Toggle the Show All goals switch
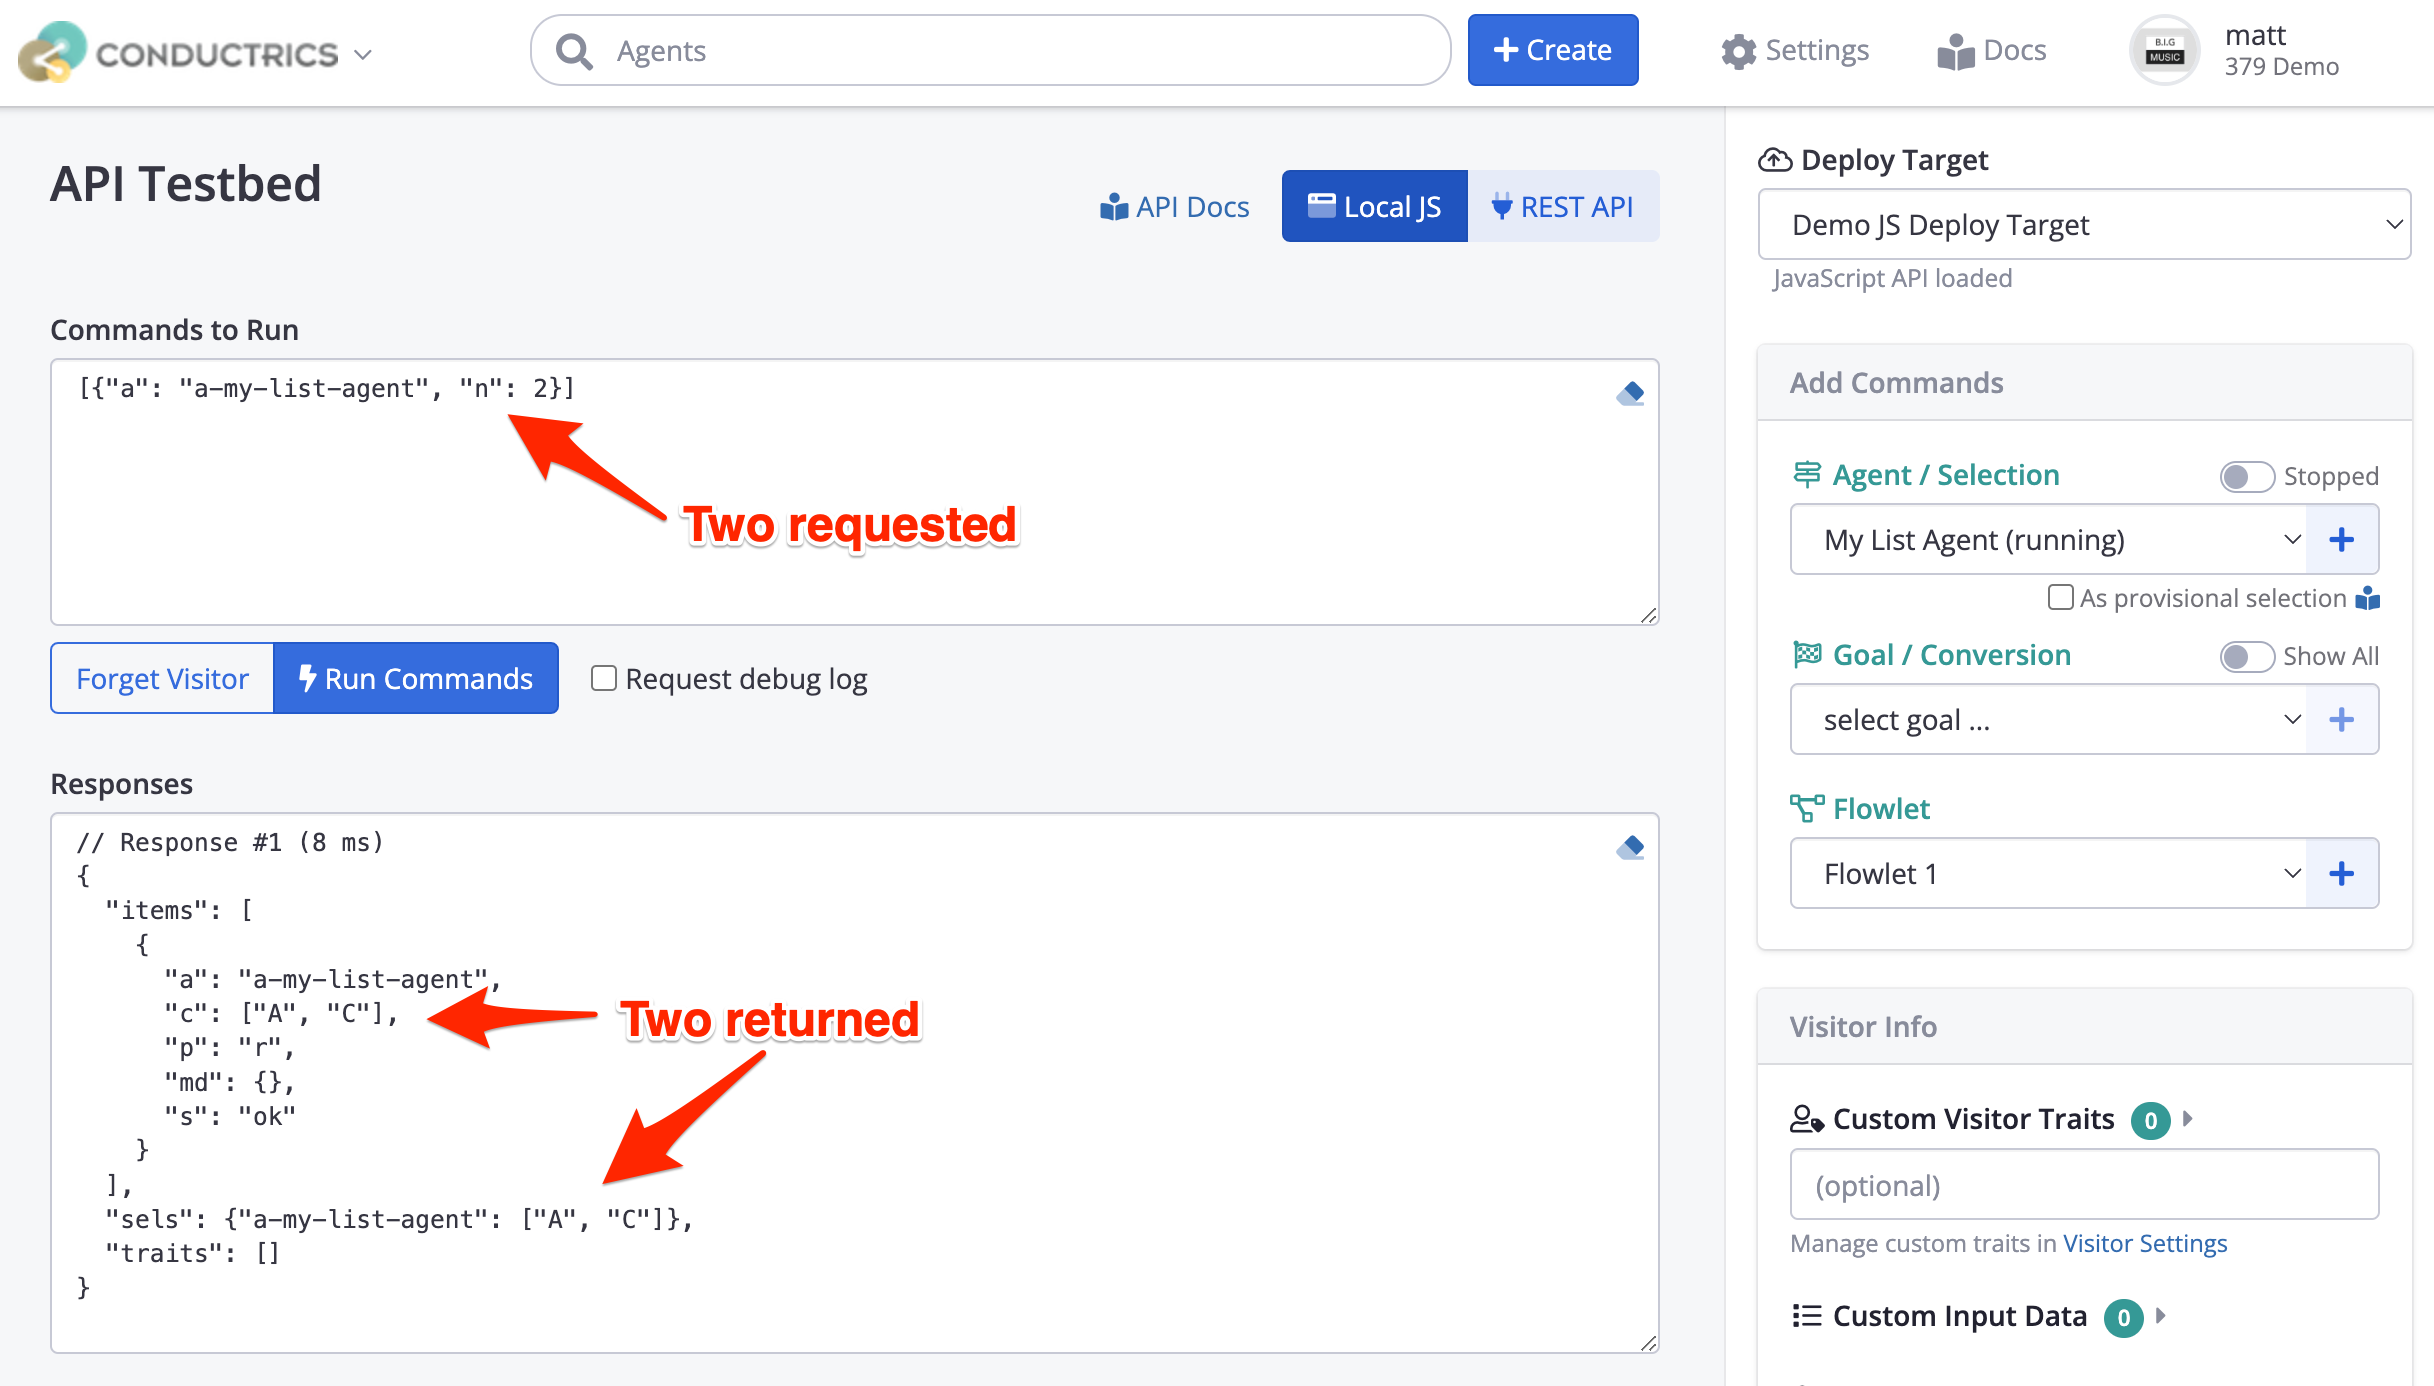Image resolution: width=2434 pixels, height=1386 pixels. pos(2246,657)
